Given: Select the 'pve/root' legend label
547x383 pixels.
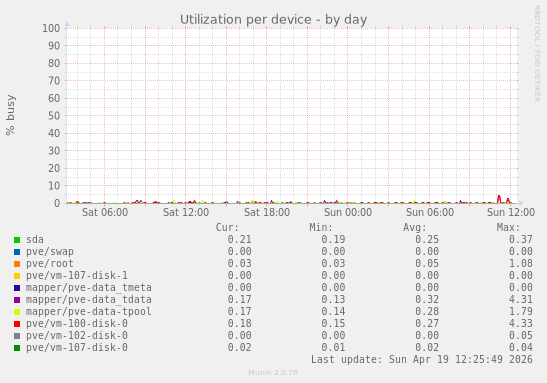Looking at the screenshot, I should pos(50,264).
